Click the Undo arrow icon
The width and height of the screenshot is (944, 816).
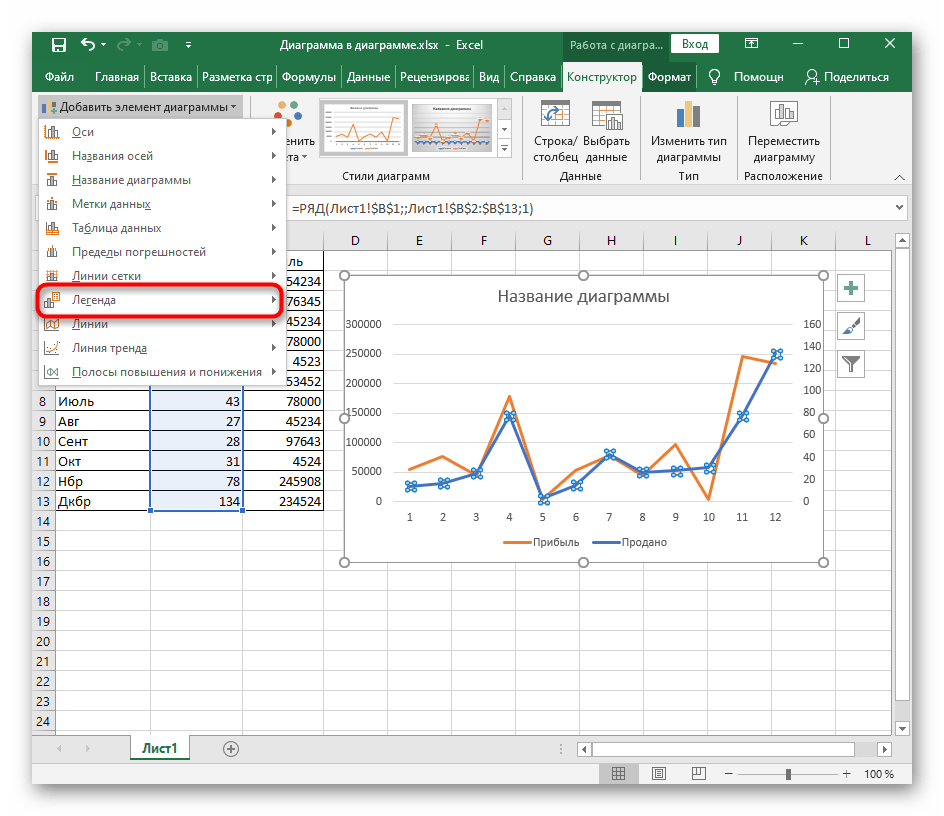pos(88,45)
